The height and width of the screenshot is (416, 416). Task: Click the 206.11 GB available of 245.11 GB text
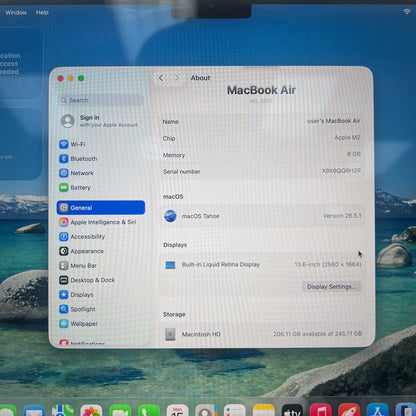[317, 334]
